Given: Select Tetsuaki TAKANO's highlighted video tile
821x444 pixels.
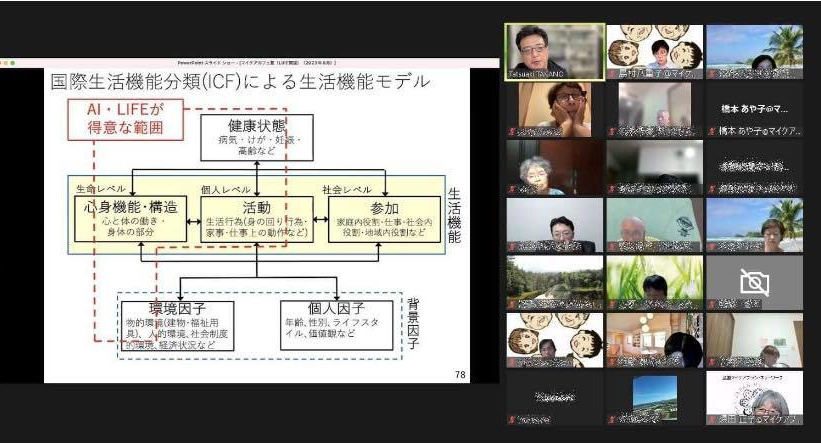Looking at the screenshot, I should [x=553, y=51].
